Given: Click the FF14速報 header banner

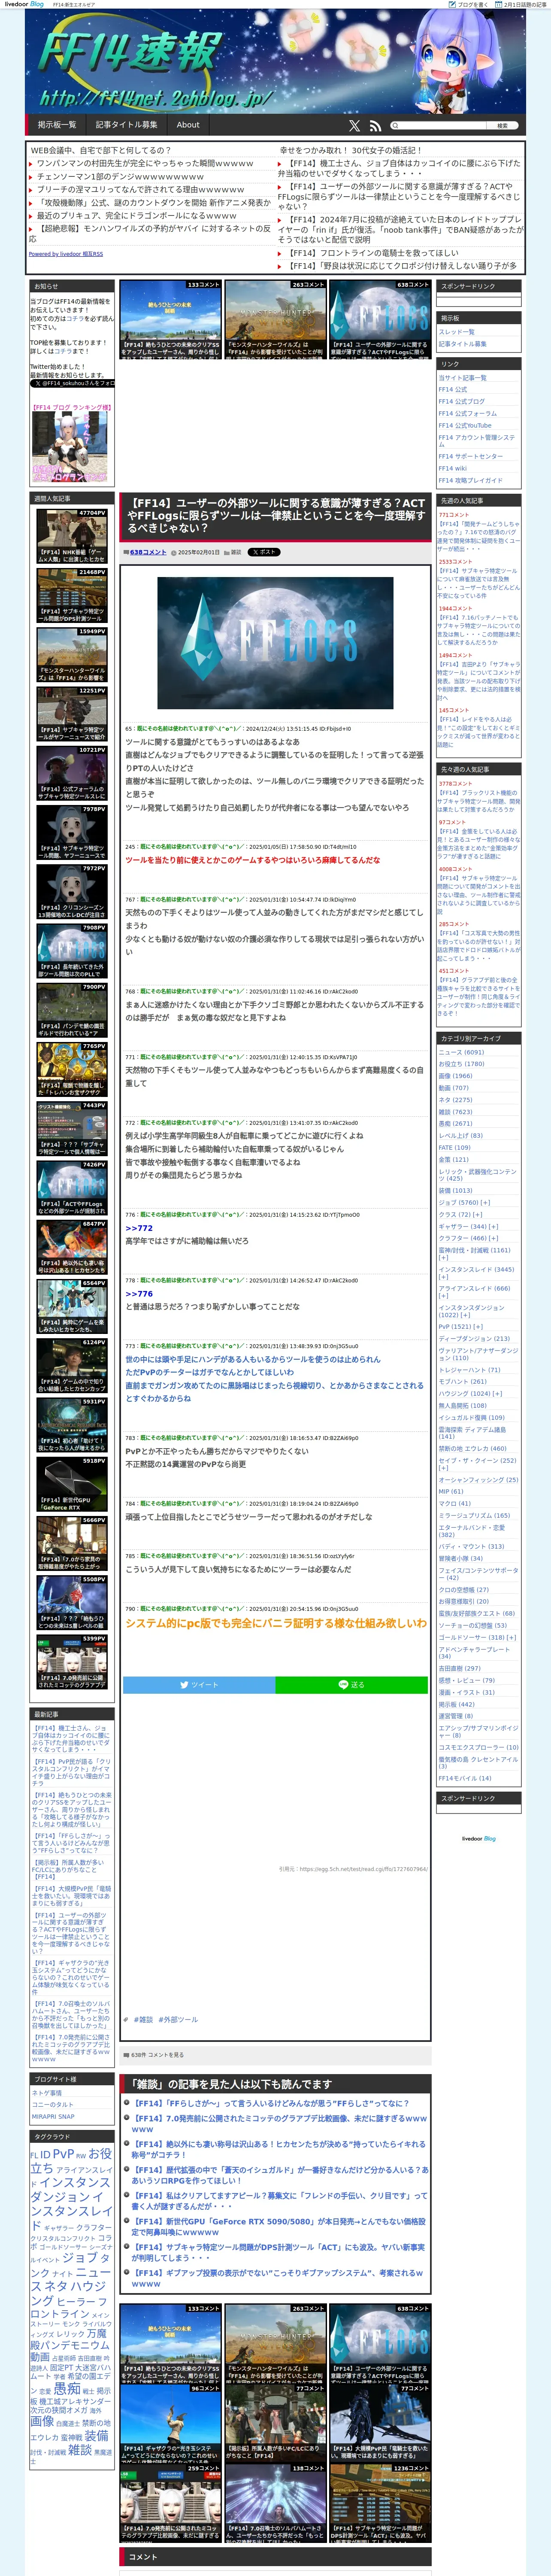Looking at the screenshot, I should click(275, 62).
